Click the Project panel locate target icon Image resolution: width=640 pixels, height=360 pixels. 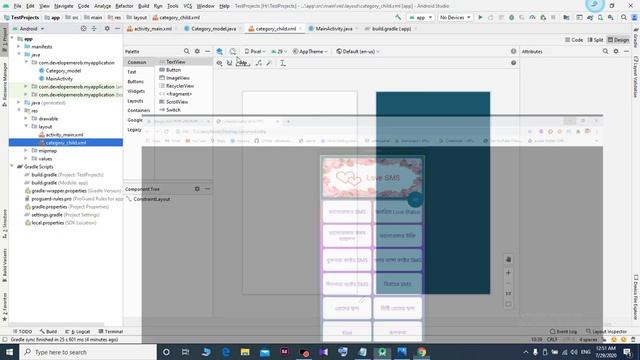point(83,29)
